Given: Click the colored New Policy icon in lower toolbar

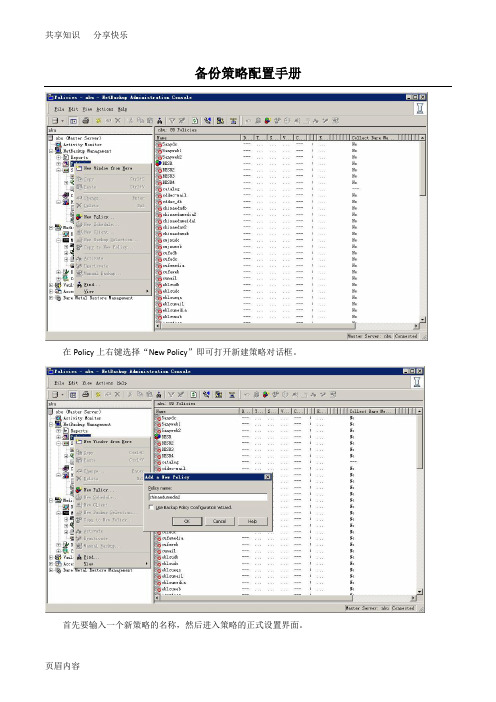Looking at the screenshot, I should click(x=267, y=394).
